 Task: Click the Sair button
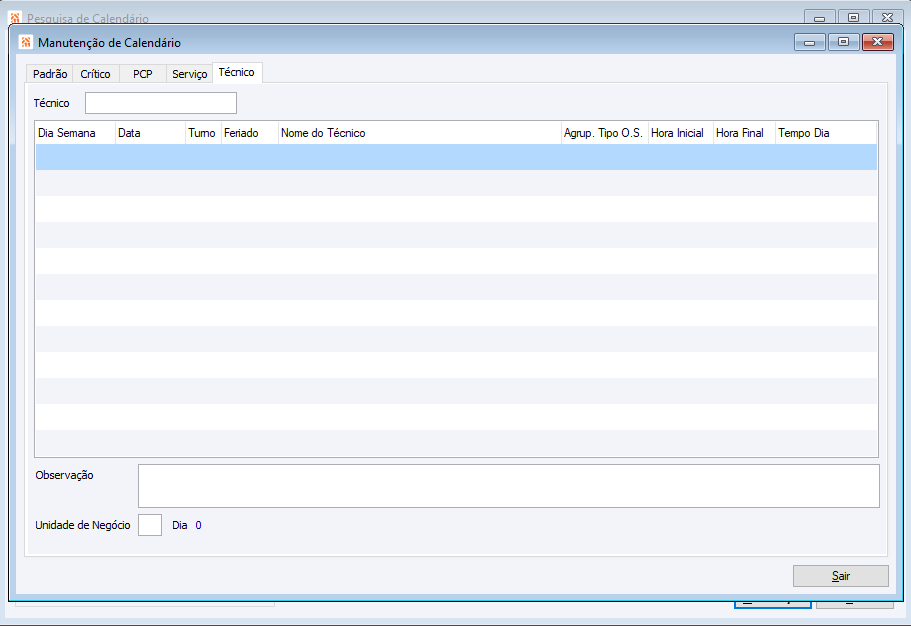click(x=840, y=575)
